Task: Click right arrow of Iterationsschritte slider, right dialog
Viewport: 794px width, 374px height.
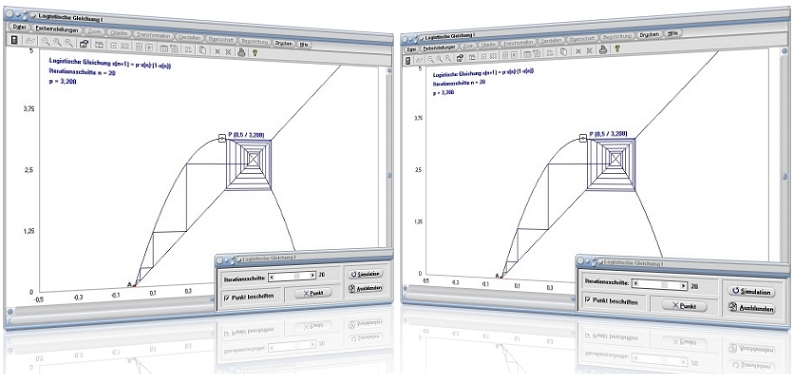Action: coord(684,285)
